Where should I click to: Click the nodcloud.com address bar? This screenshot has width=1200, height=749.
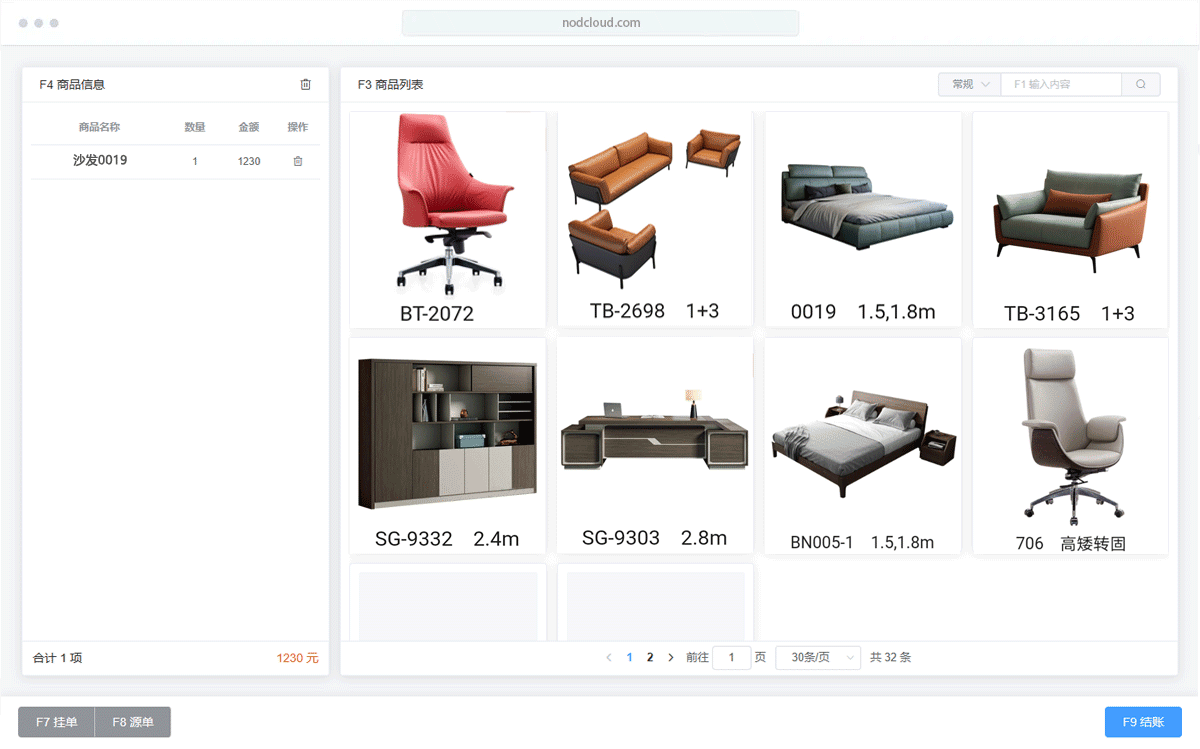pos(600,23)
